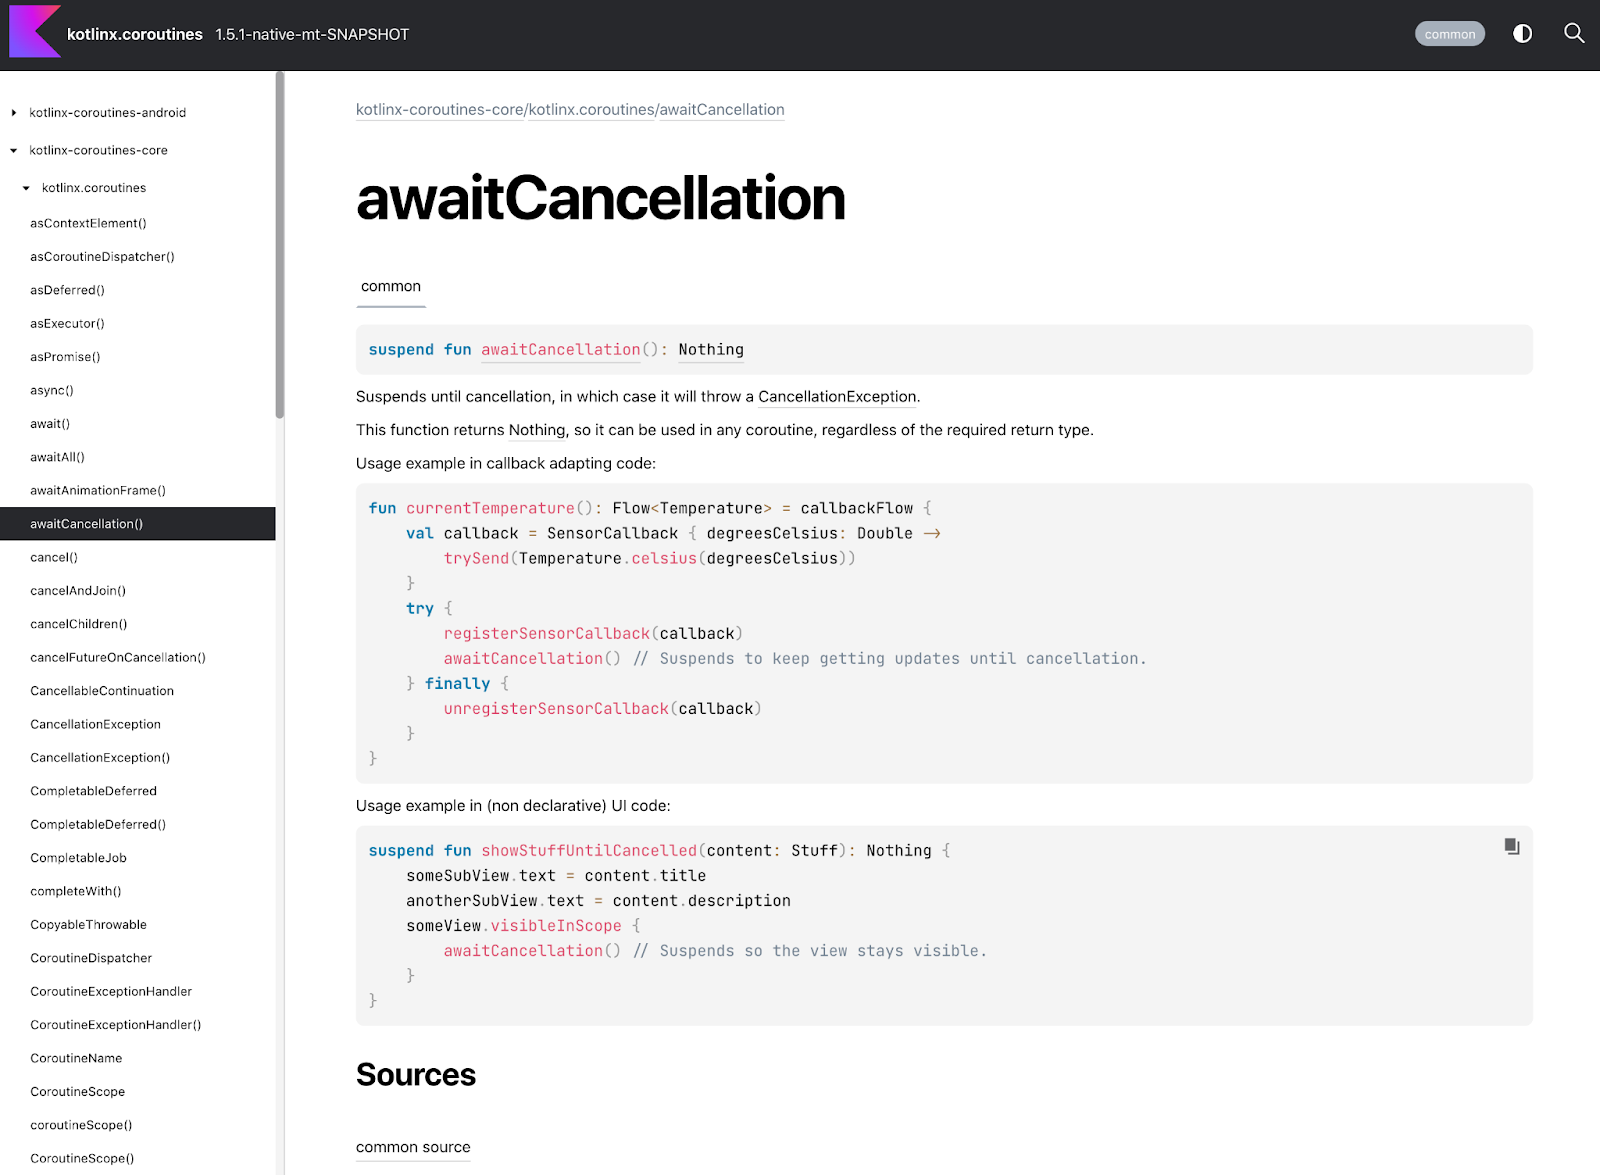
Task: Copy the showStuffUntilCancelled code sample
Action: coord(1511,847)
